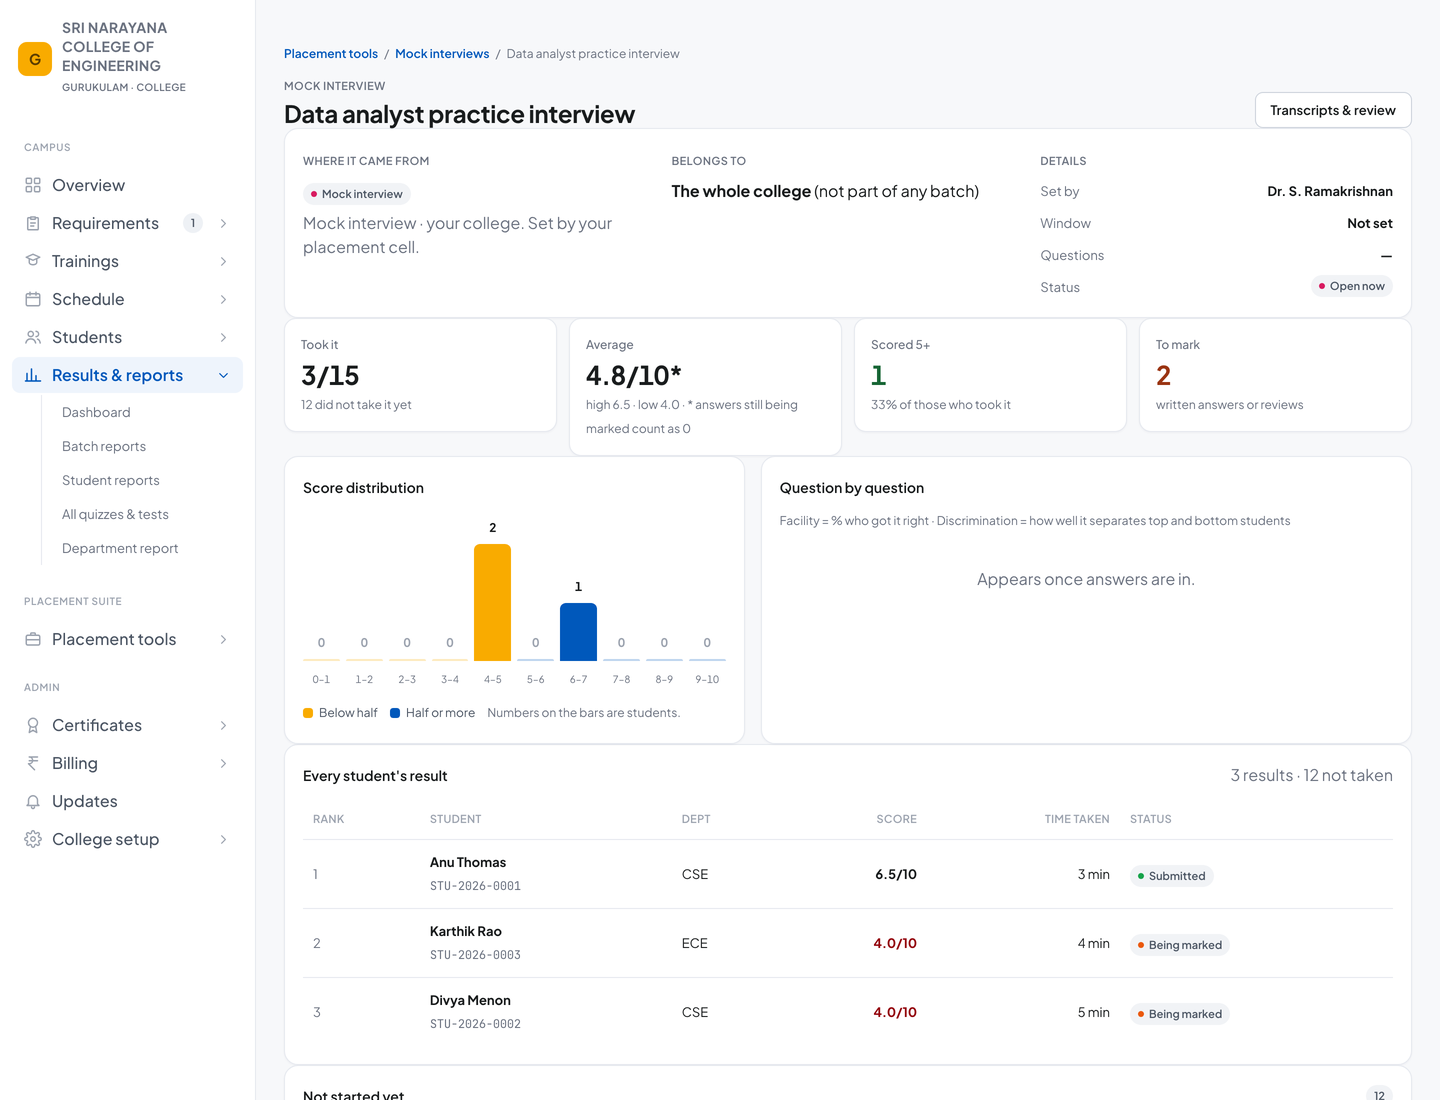Expand the Trainings submenu chevron
This screenshot has width=1440, height=1100.
[x=223, y=261]
